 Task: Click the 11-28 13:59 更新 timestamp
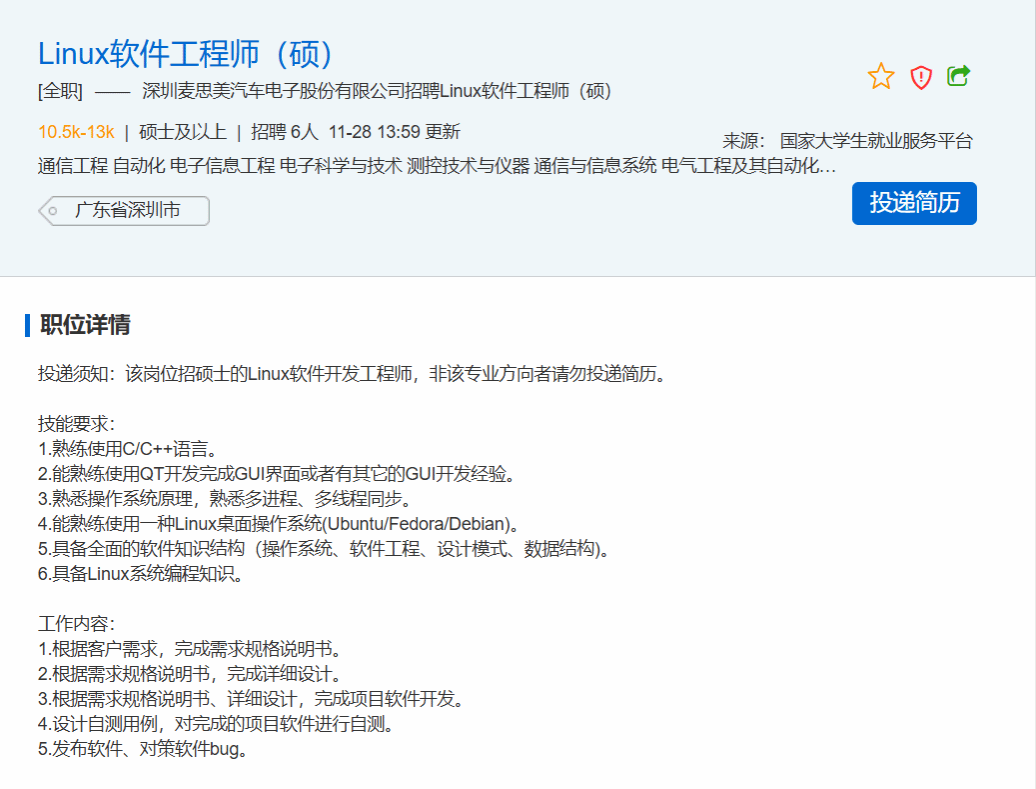point(394,132)
